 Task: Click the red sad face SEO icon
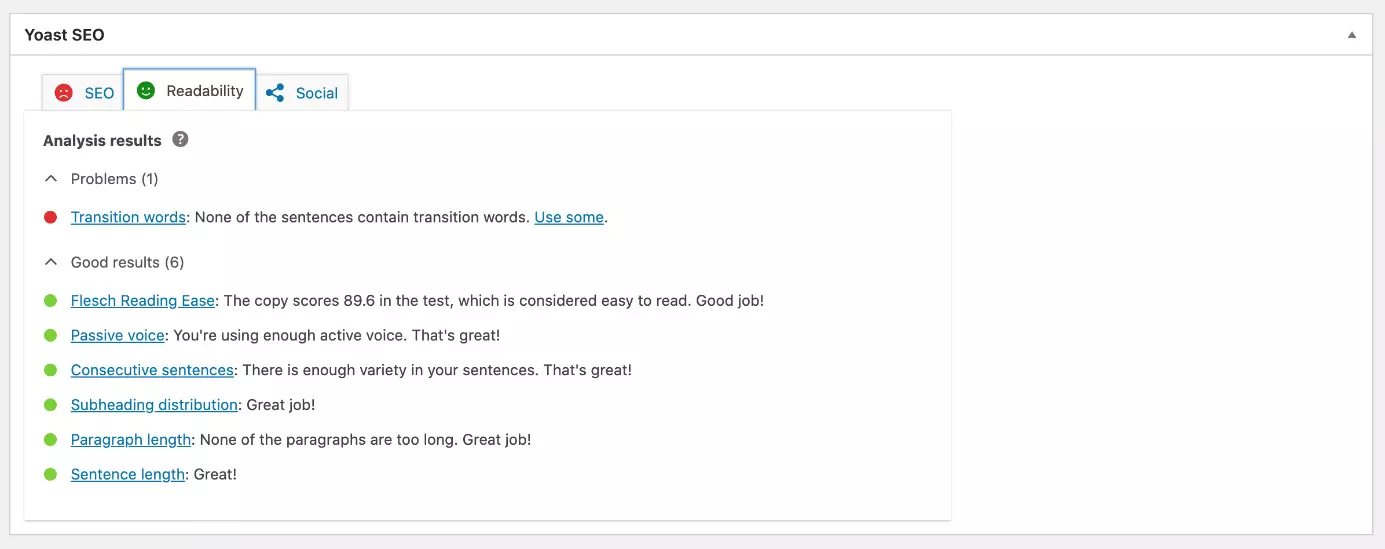click(64, 93)
